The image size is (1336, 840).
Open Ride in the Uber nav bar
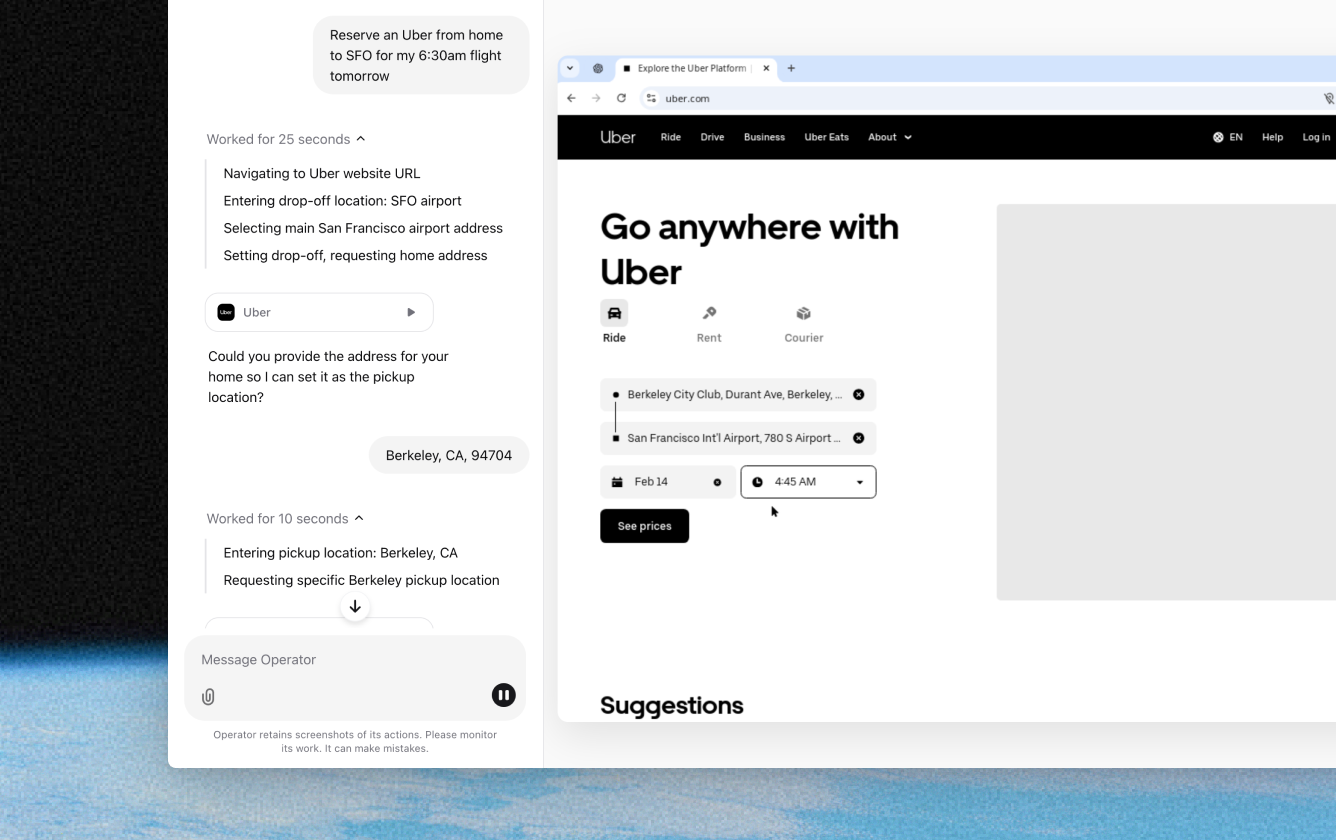coord(671,137)
